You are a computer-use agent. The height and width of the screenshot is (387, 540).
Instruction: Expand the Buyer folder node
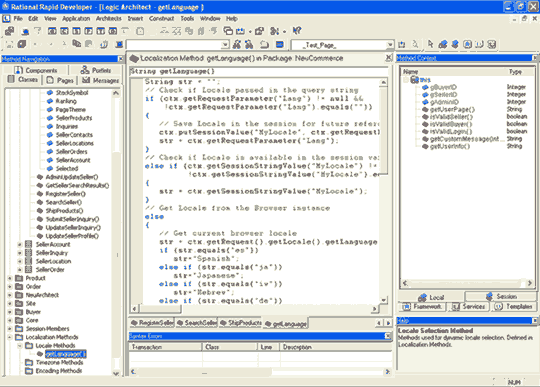tap(10, 312)
